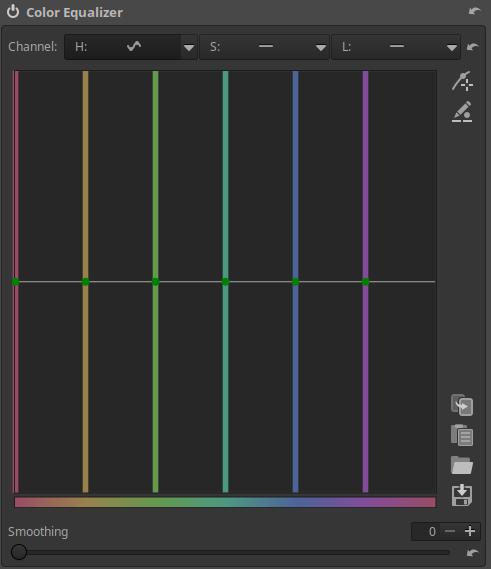Select the S channel curve tab
The height and width of the screenshot is (569, 491).
(x=256, y=47)
